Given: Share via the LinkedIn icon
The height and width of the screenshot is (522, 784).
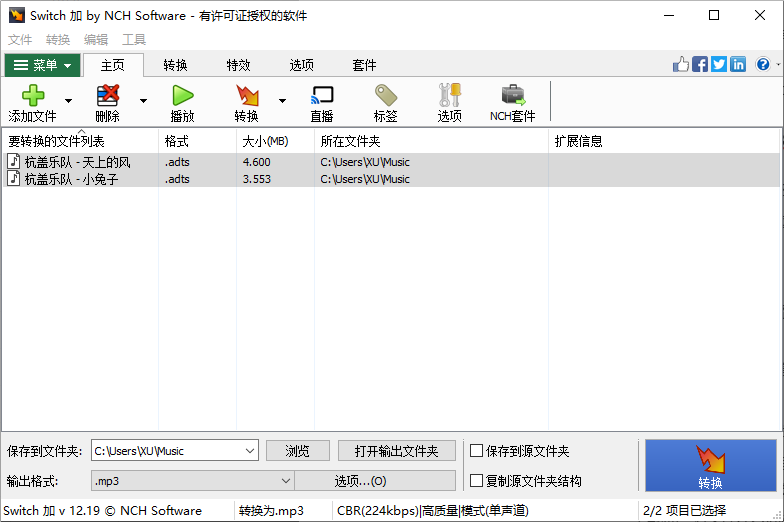Looking at the screenshot, I should [738, 64].
